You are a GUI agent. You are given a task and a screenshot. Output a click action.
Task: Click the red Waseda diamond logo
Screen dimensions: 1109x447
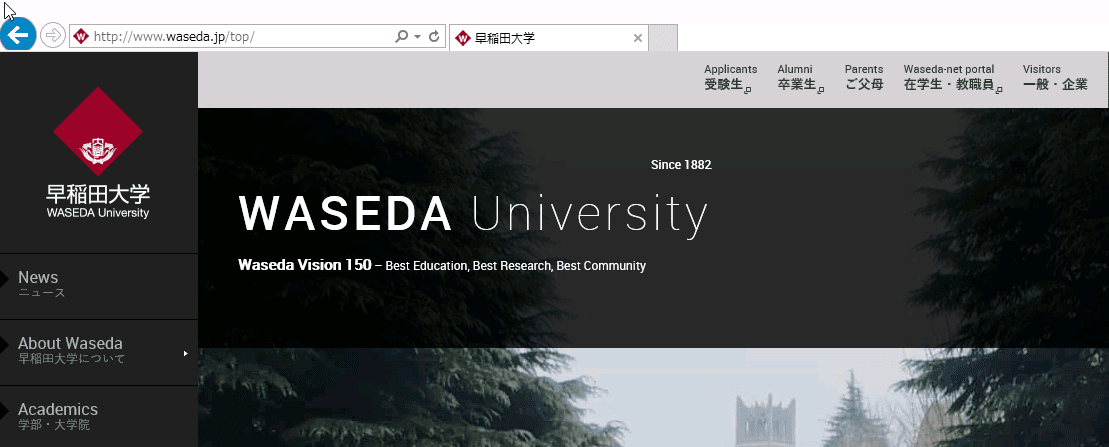[x=98, y=132]
